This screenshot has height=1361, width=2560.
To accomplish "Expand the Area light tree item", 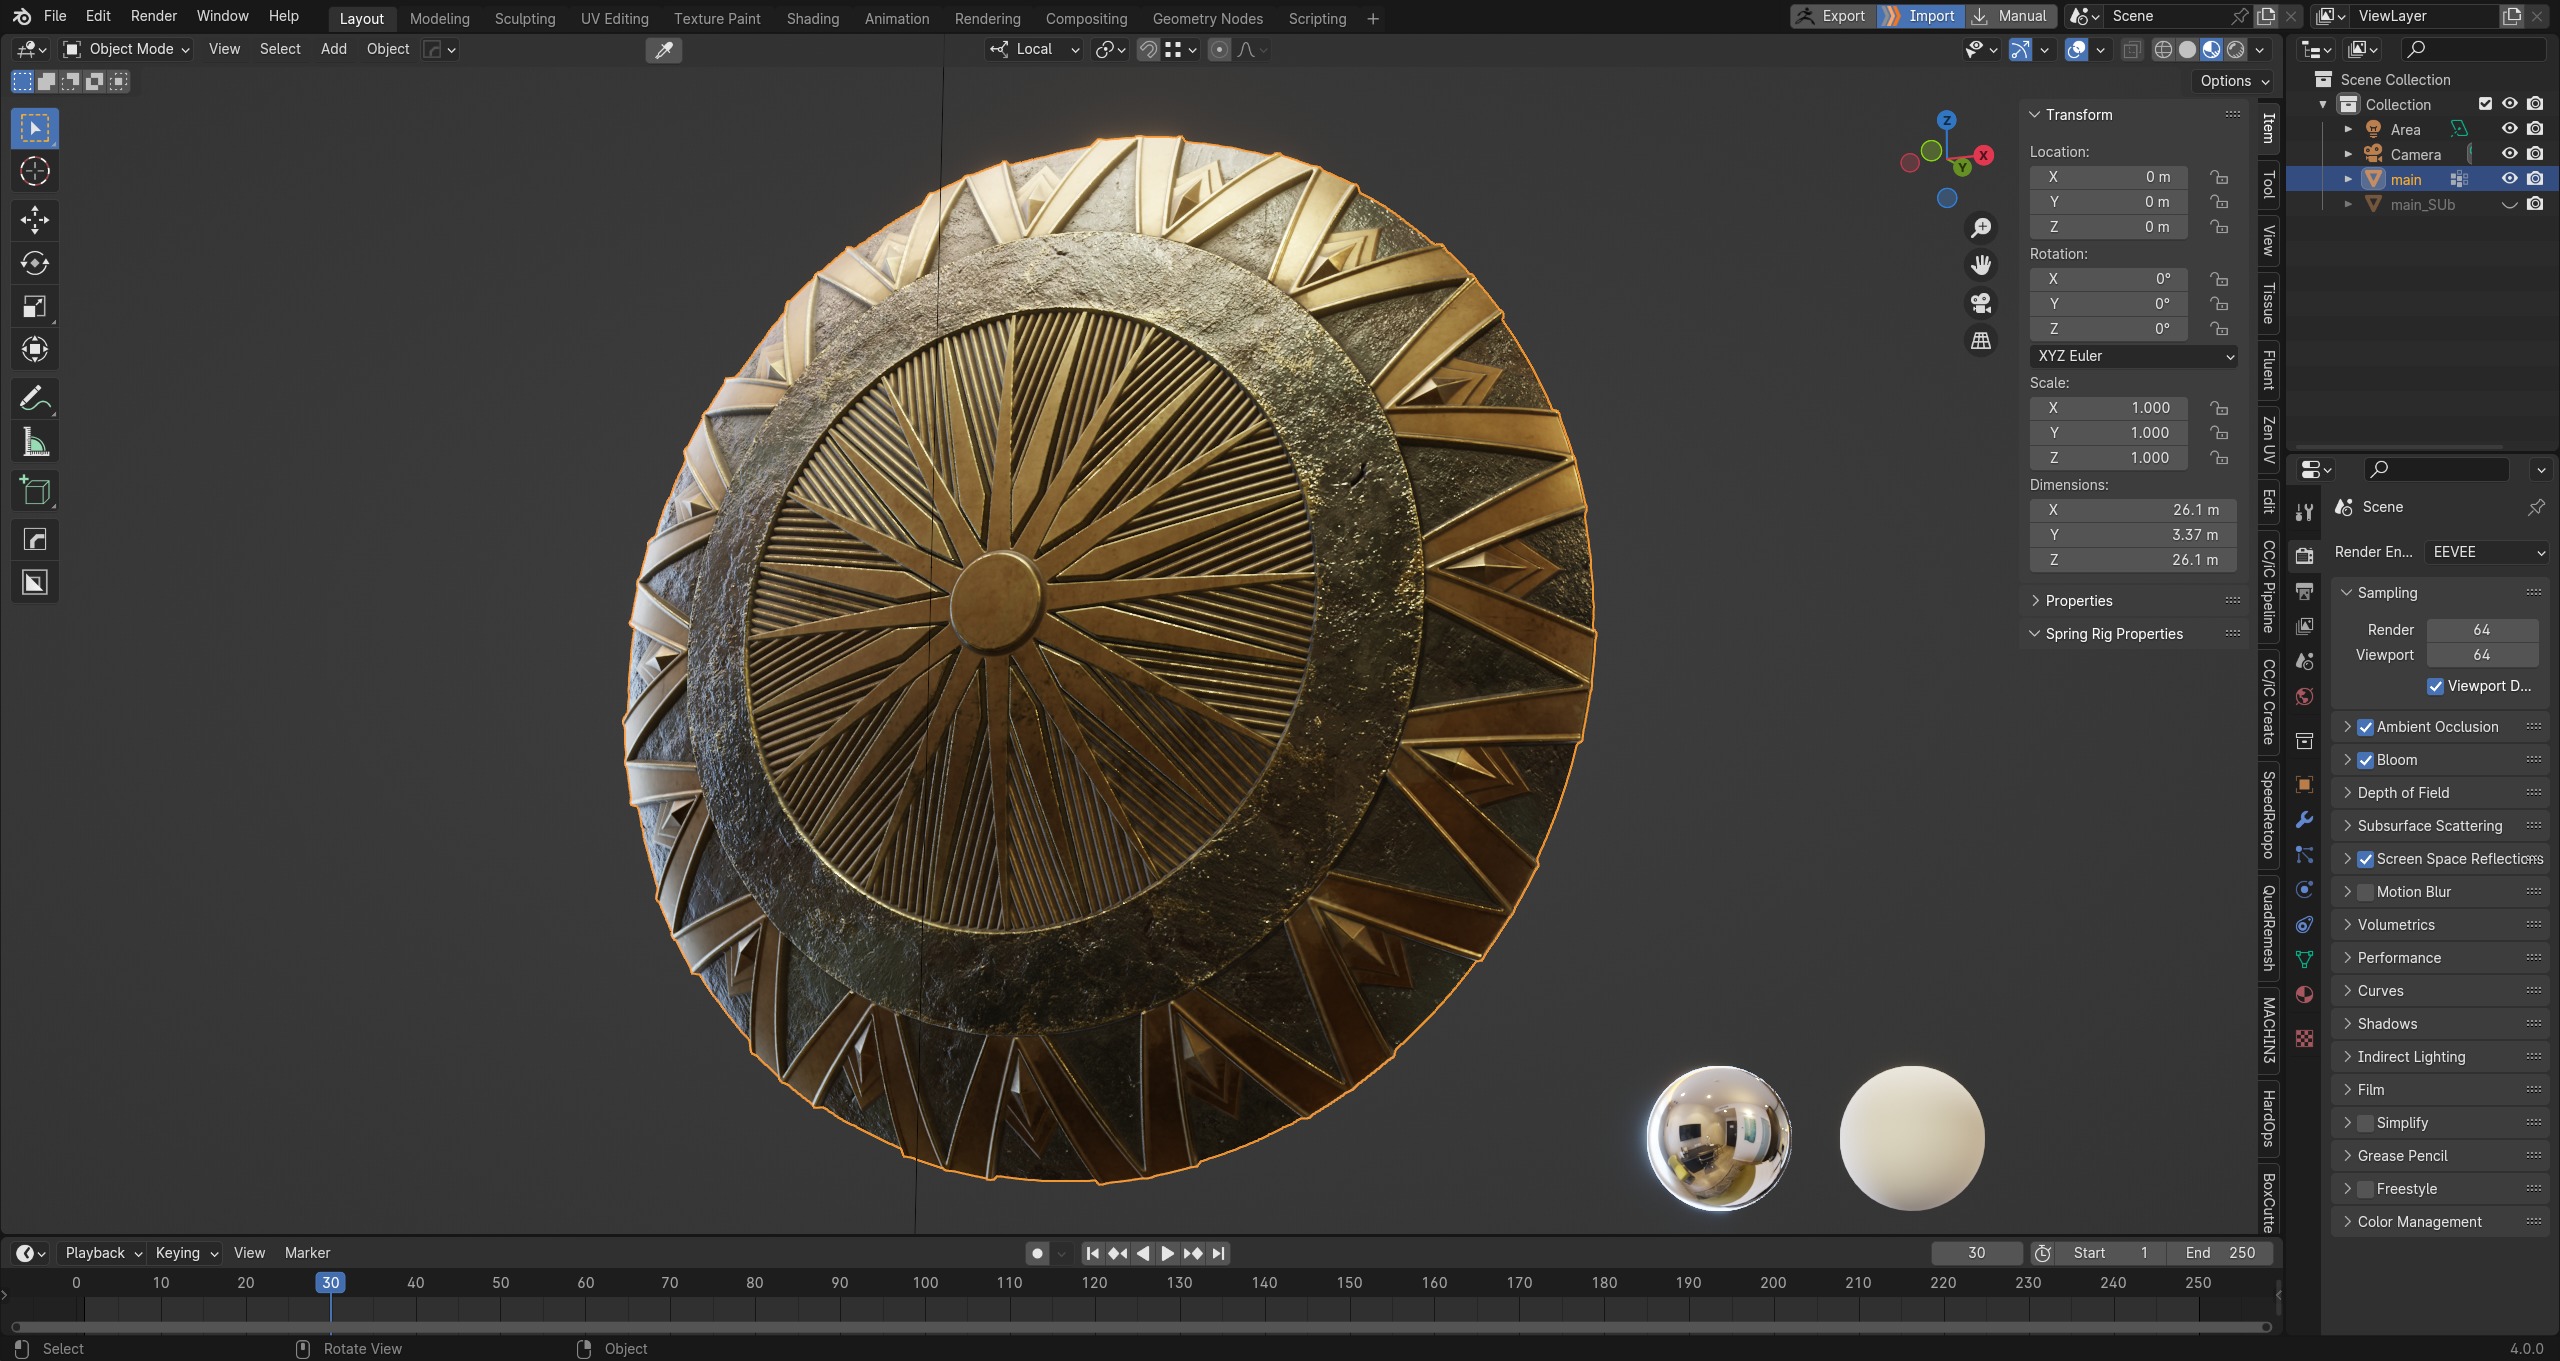I will 2348,129.
